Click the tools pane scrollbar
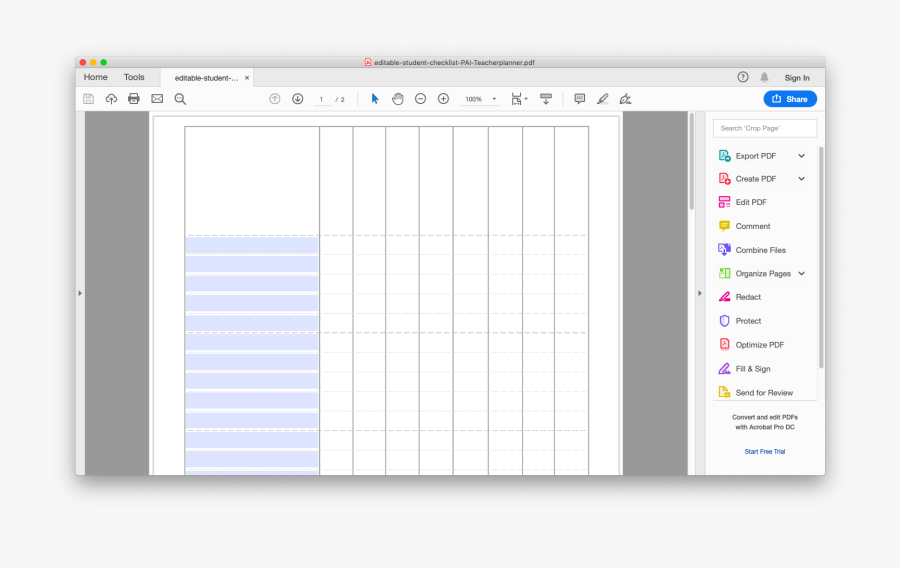 point(821,257)
